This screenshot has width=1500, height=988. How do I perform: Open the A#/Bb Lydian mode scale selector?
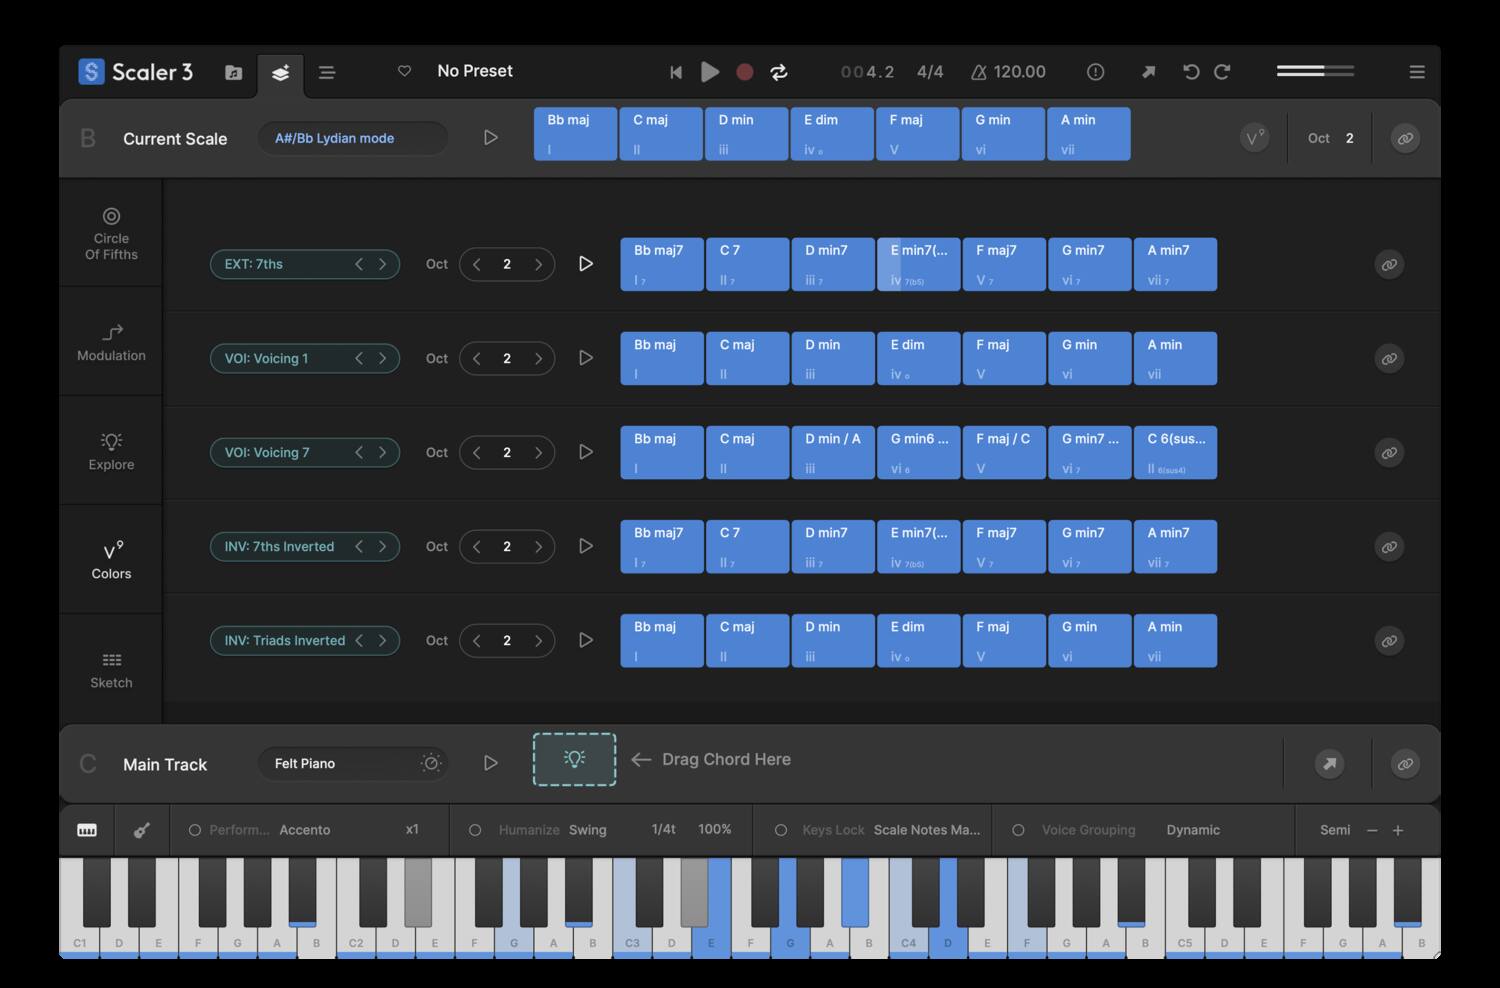click(x=352, y=138)
